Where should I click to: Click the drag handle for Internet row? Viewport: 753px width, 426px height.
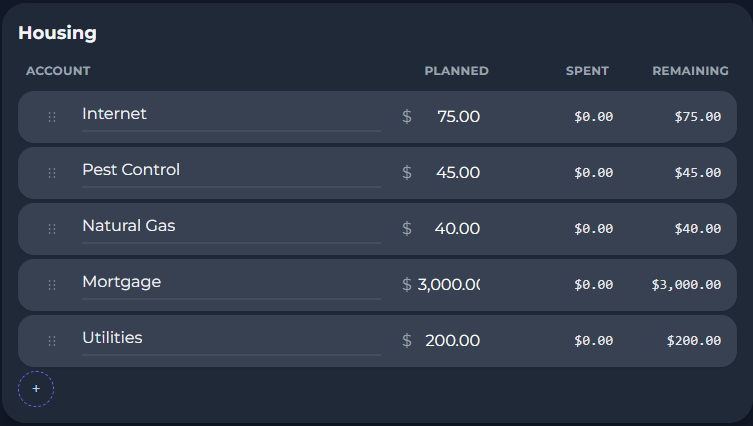click(52, 117)
